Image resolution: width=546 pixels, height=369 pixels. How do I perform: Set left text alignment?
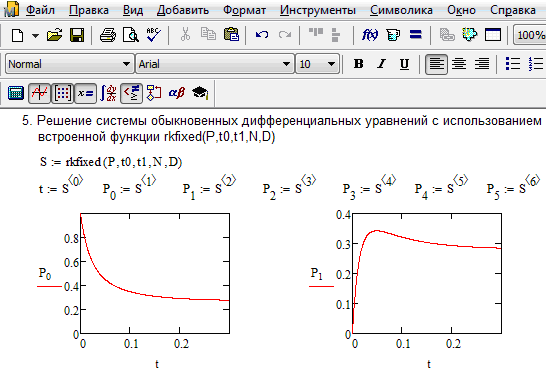click(436, 64)
